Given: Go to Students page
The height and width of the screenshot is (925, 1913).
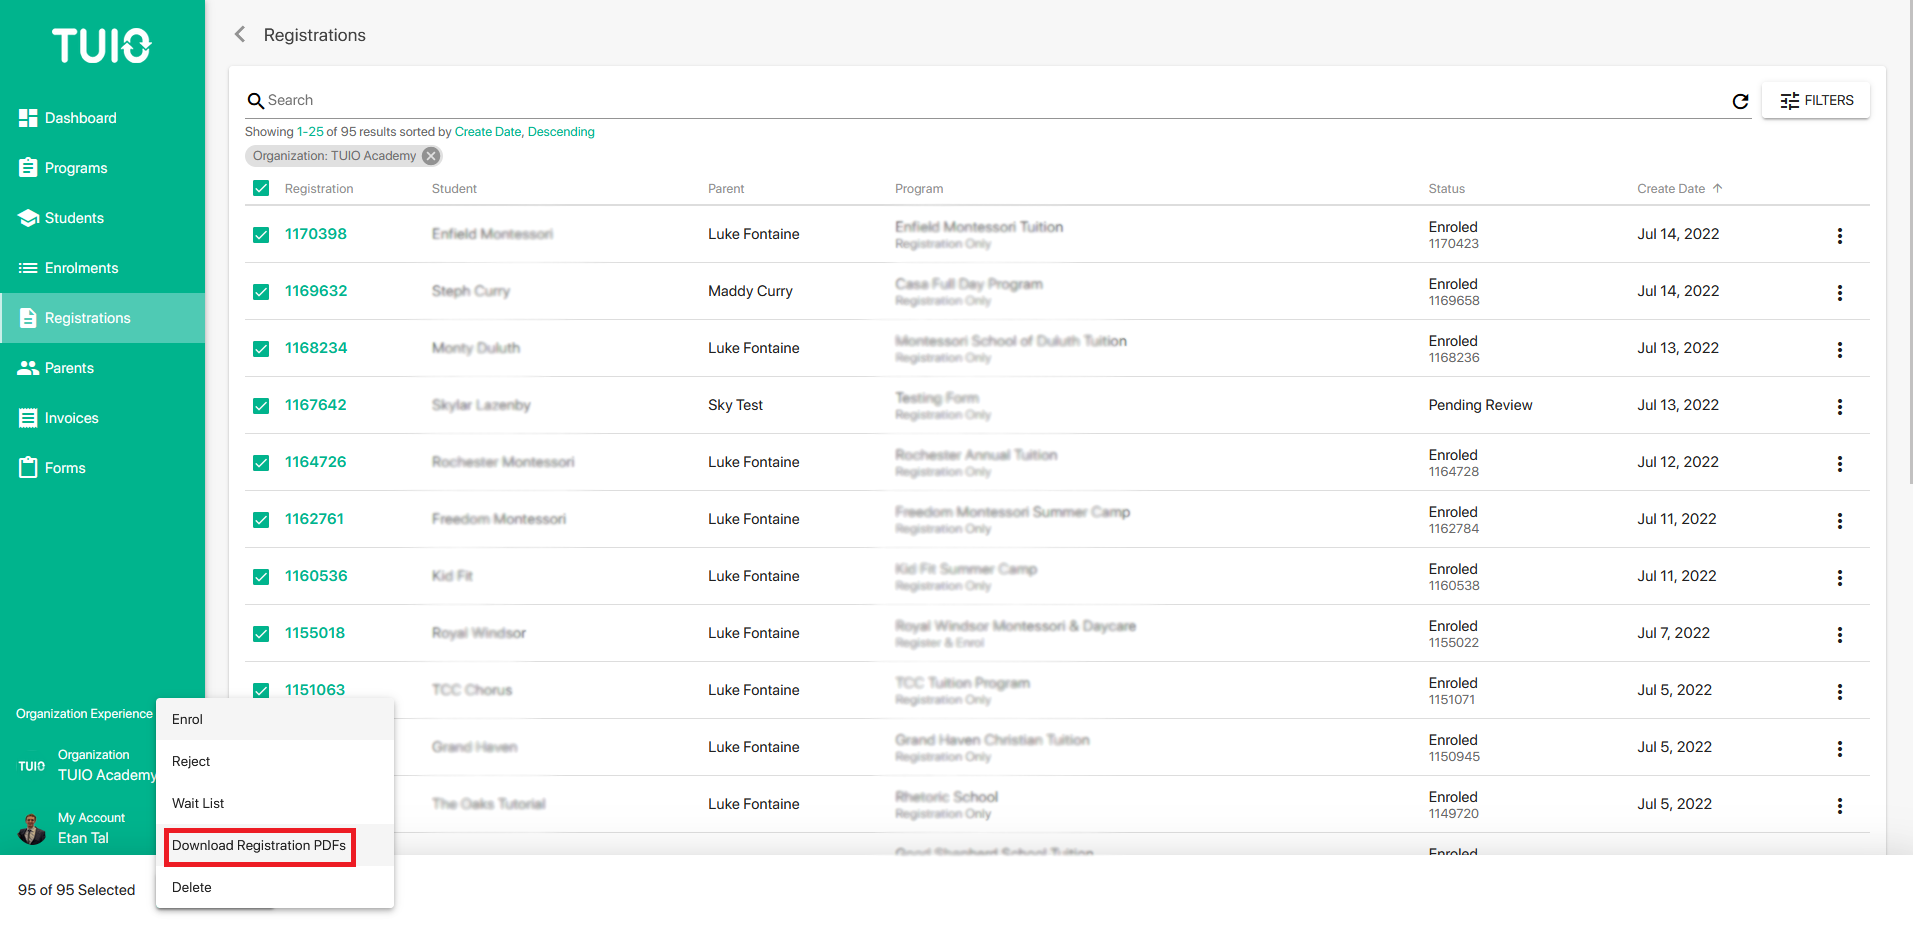Looking at the screenshot, I should pyautogui.click(x=102, y=218).
